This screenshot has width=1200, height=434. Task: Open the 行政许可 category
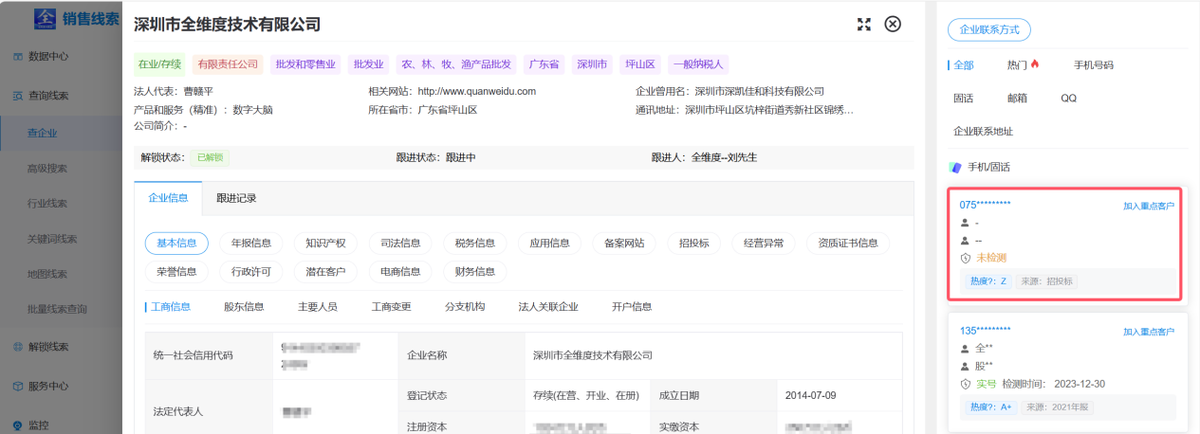251,271
